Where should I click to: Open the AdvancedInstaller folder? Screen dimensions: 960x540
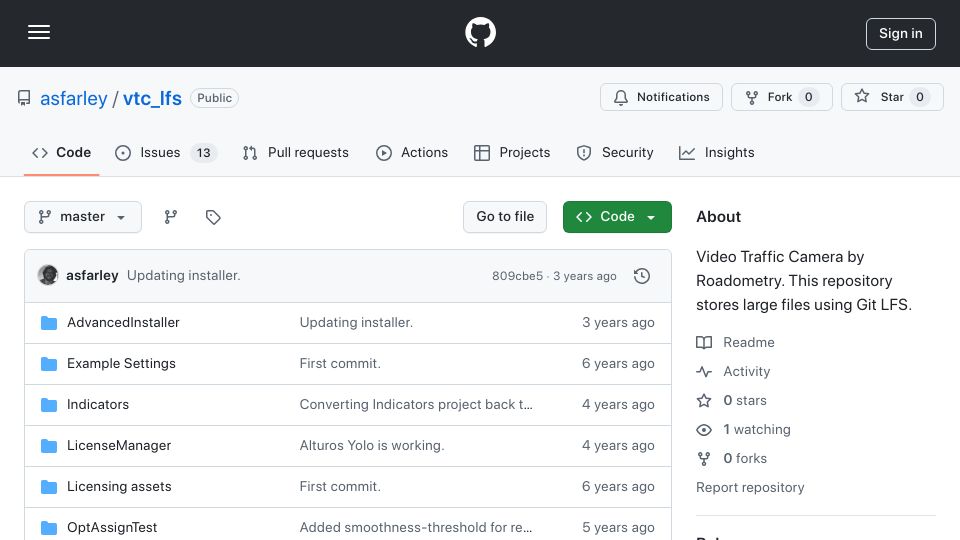click(x=123, y=323)
